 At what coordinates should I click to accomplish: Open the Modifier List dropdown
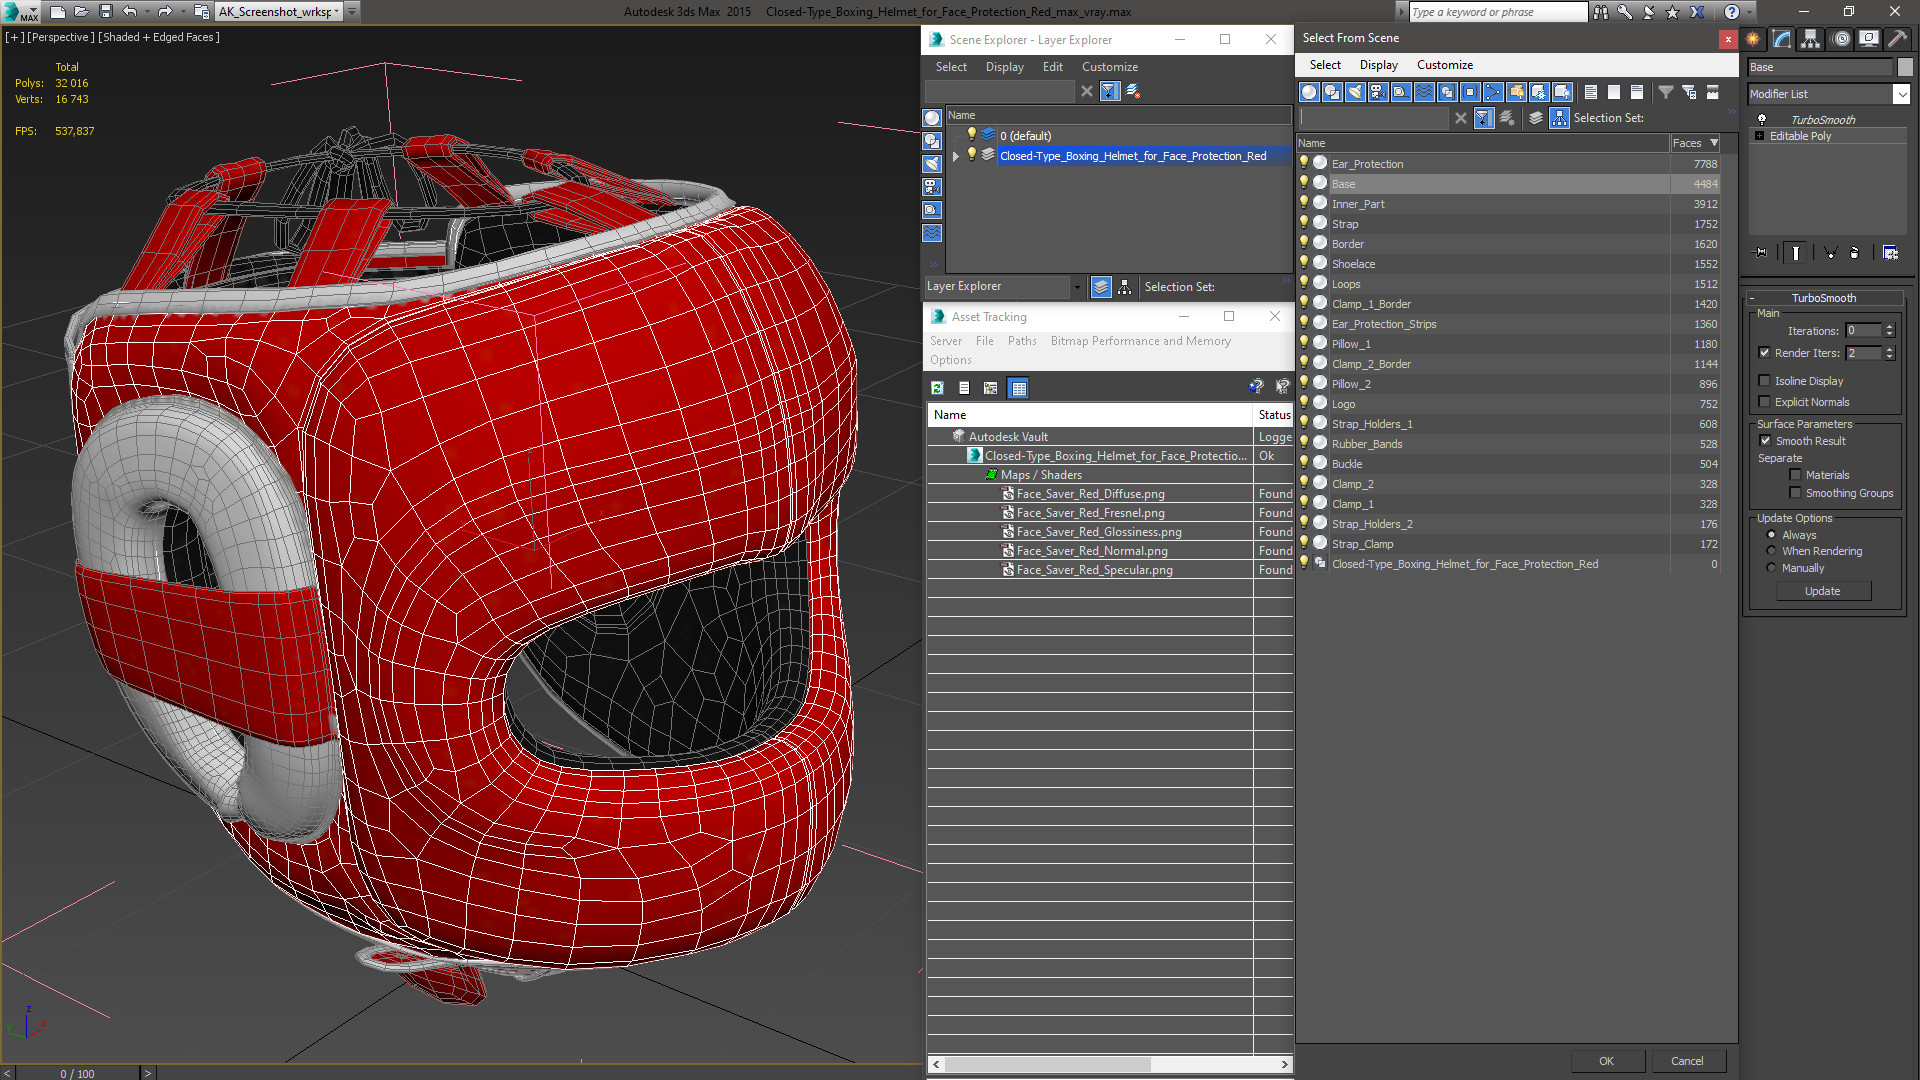pos(1901,94)
